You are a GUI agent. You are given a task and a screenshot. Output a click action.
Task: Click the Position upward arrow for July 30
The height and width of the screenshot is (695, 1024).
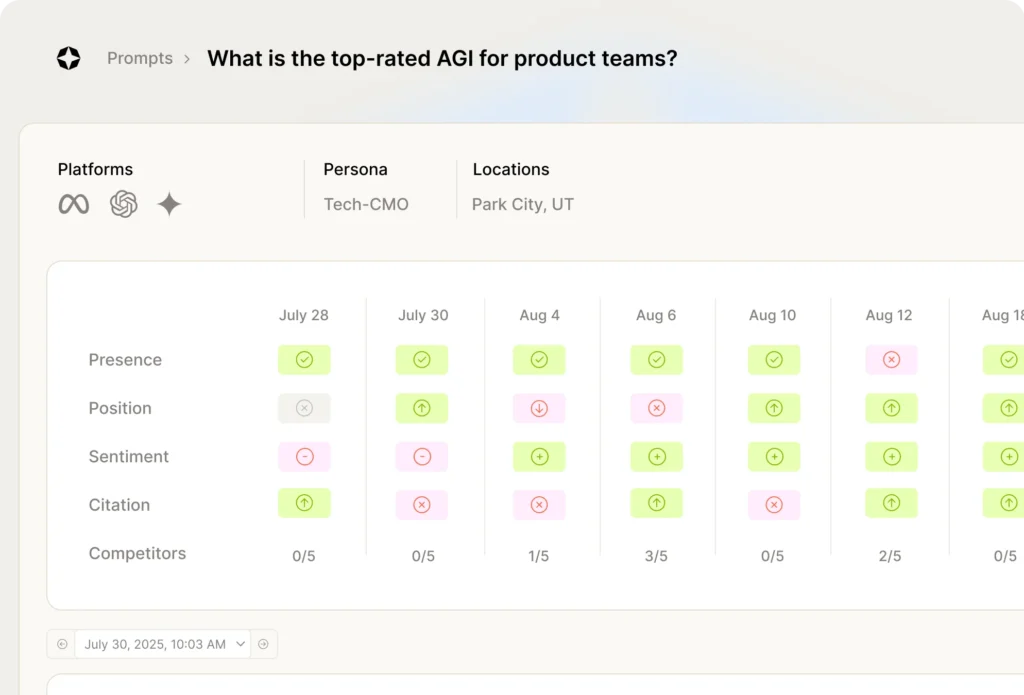422,408
